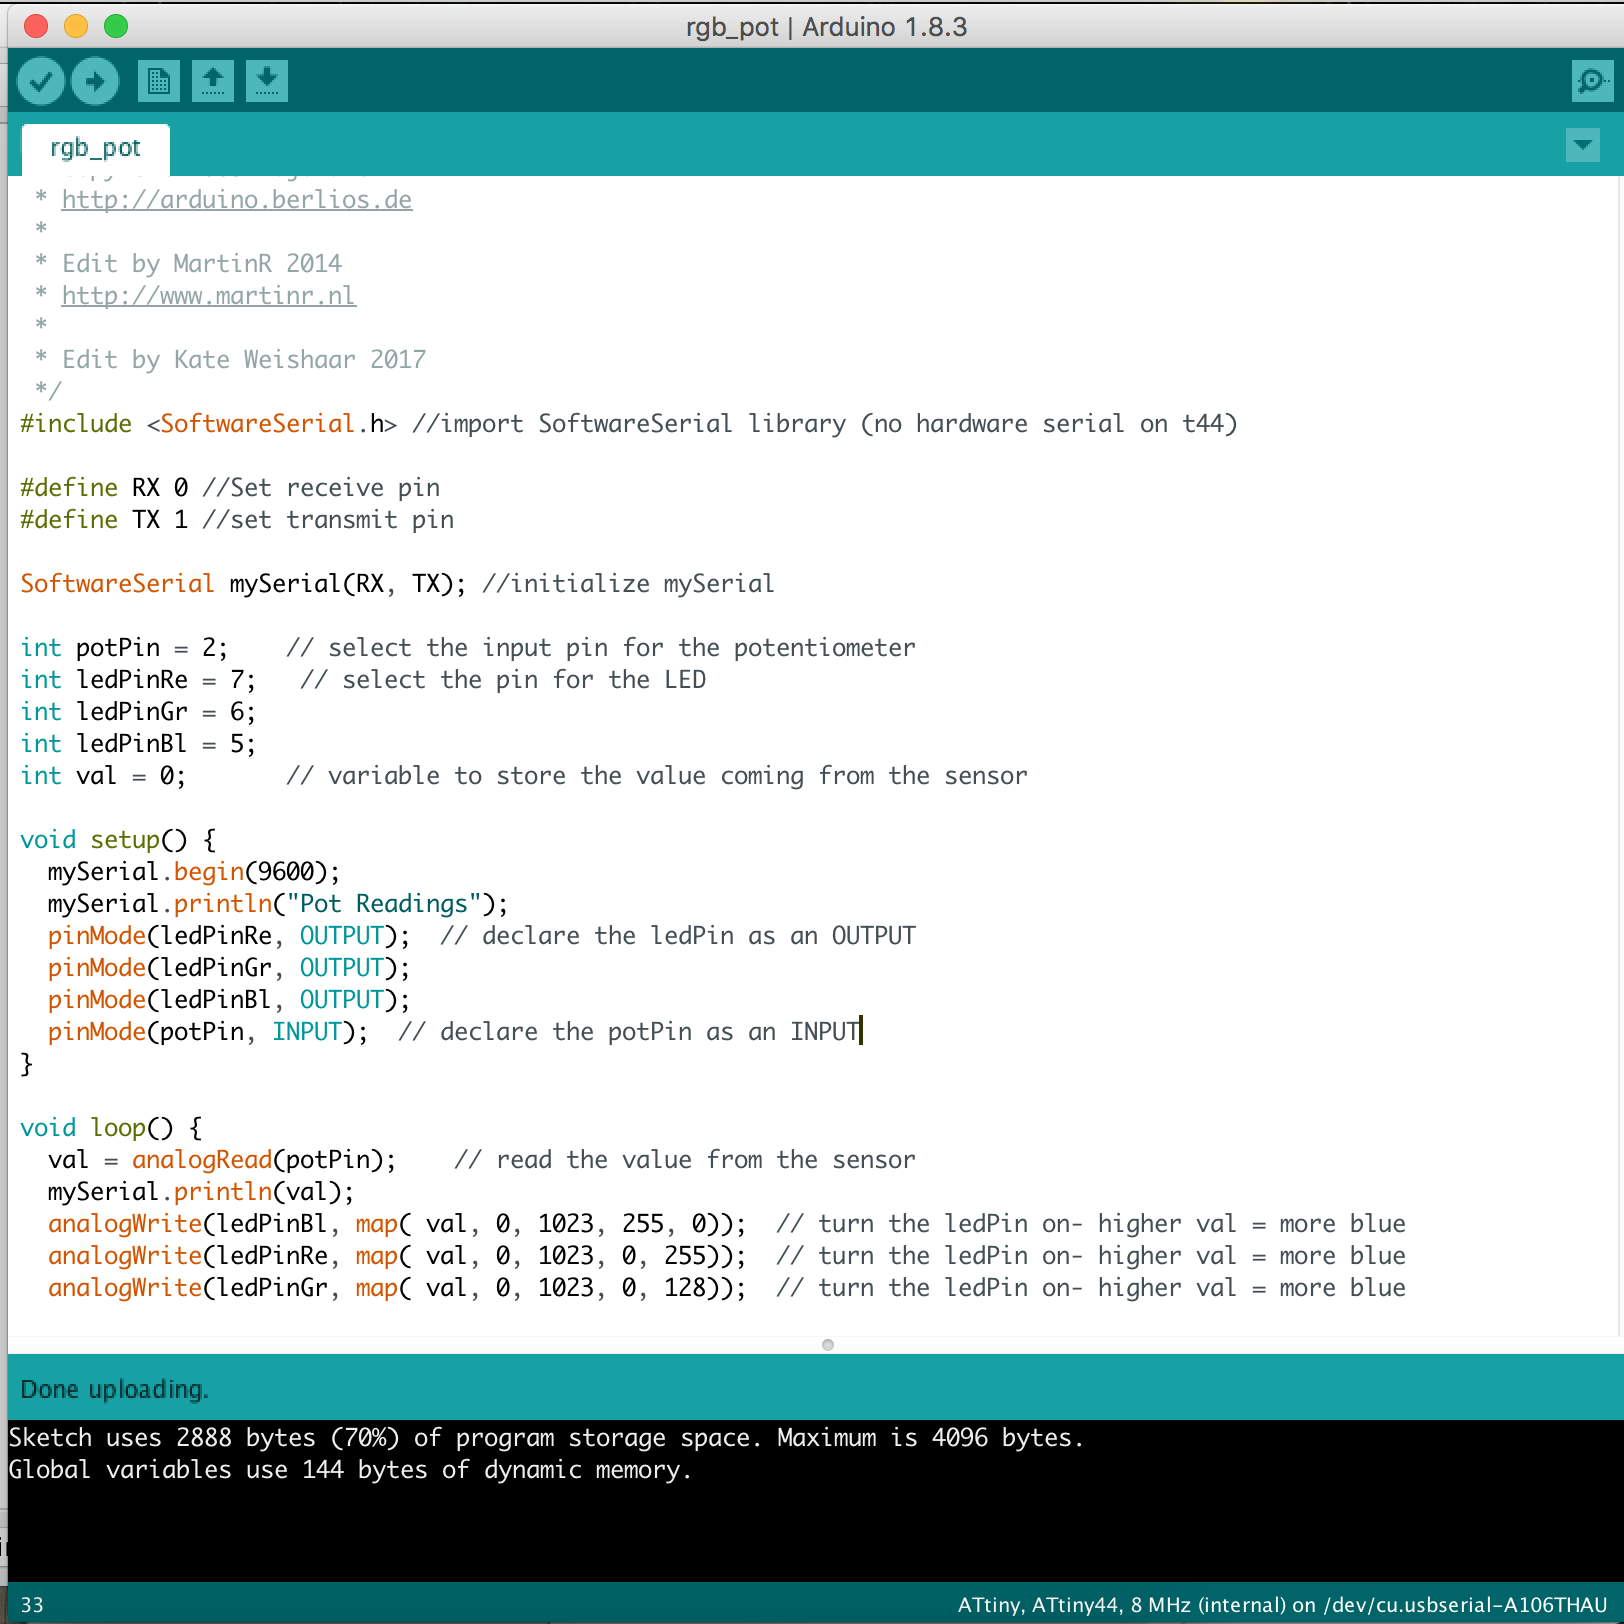Create a new sketch with New icon
The image size is (1624, 1624).
tap(158, 81)
